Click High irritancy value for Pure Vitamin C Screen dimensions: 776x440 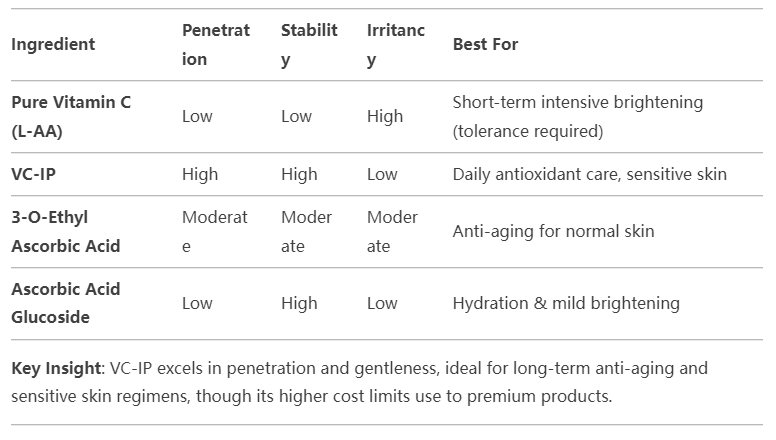pos(385,117)
